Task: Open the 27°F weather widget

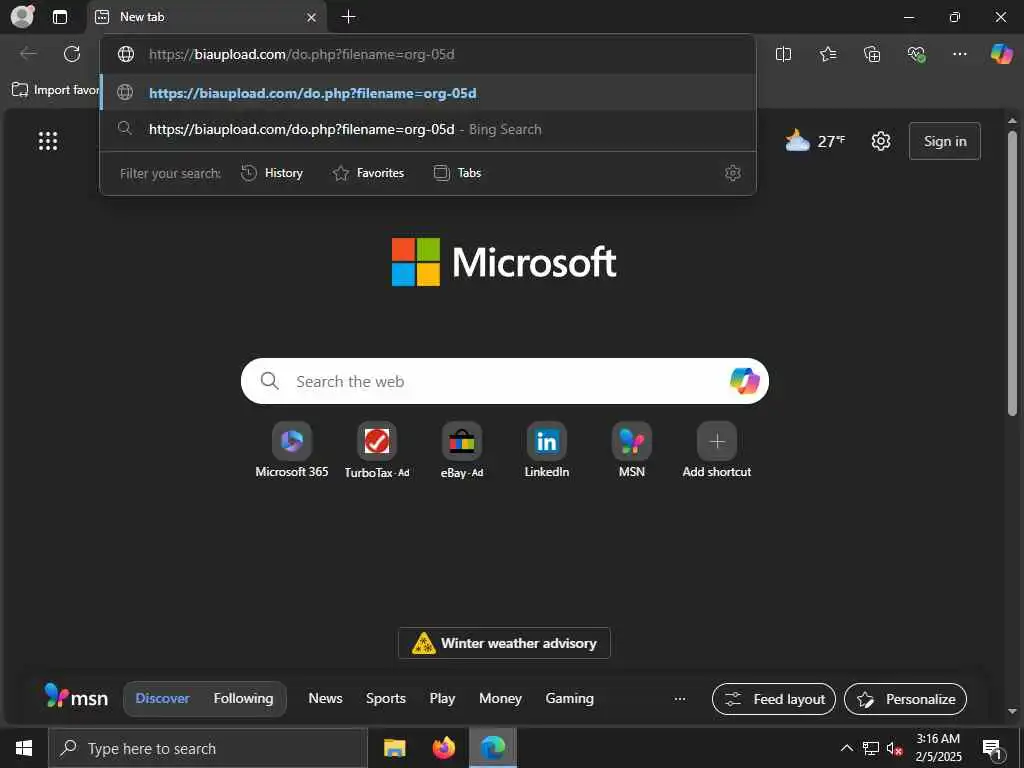Action: (815, 140)
